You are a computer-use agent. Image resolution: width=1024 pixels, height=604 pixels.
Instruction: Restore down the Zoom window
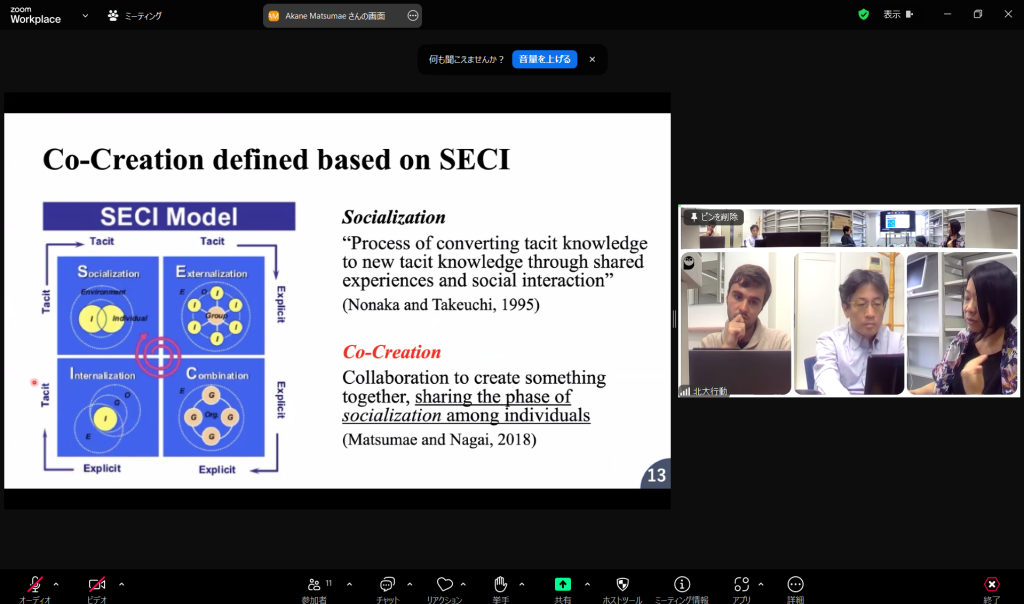click(978, 14)
